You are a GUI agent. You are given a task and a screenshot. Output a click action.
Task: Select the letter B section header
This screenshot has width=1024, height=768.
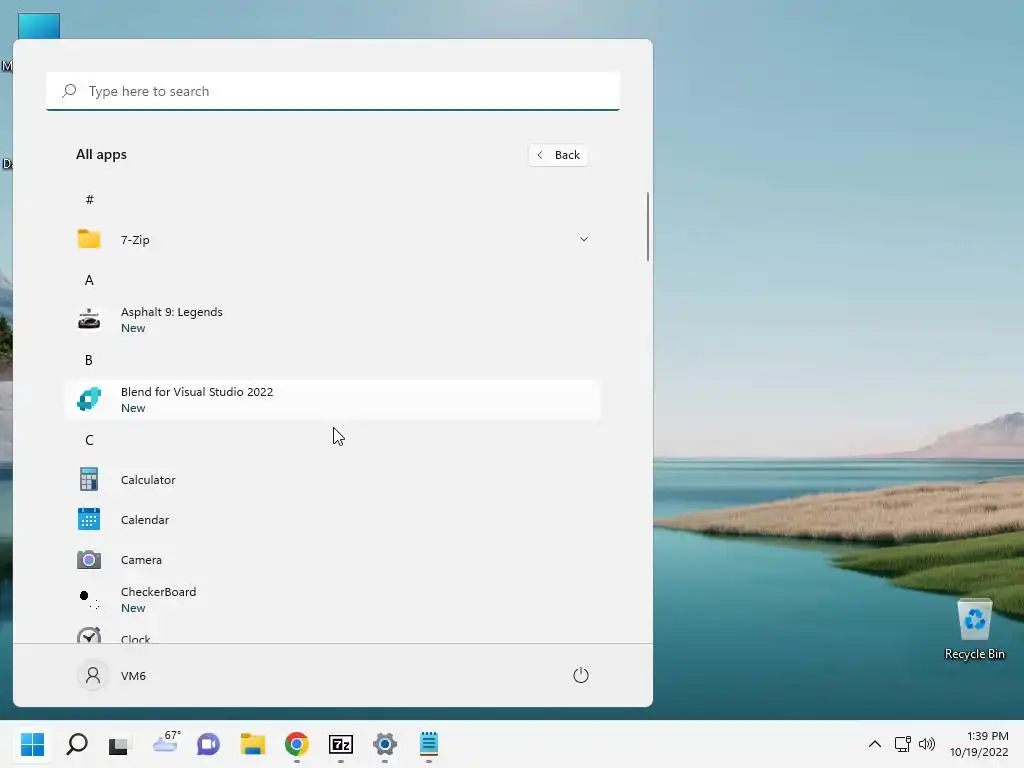coord(89,360)
